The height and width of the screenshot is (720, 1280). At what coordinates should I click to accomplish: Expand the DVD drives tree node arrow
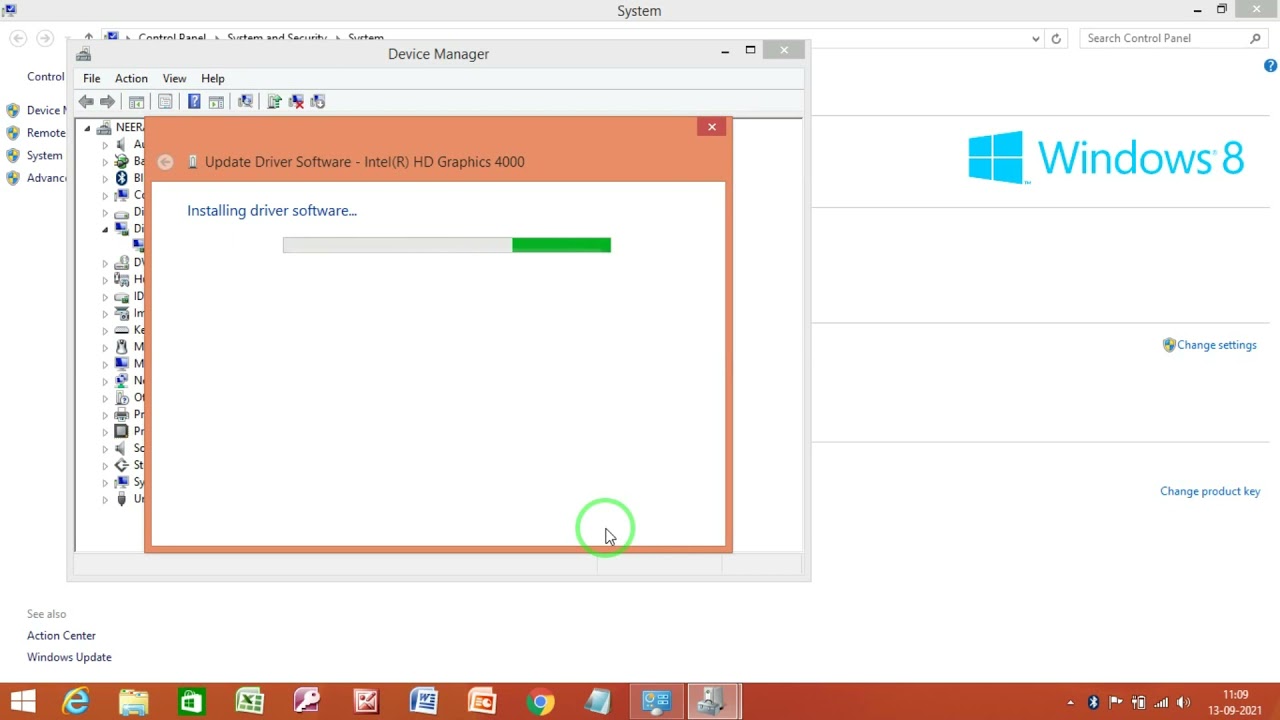pyautogui.click(x=105, y=263)
